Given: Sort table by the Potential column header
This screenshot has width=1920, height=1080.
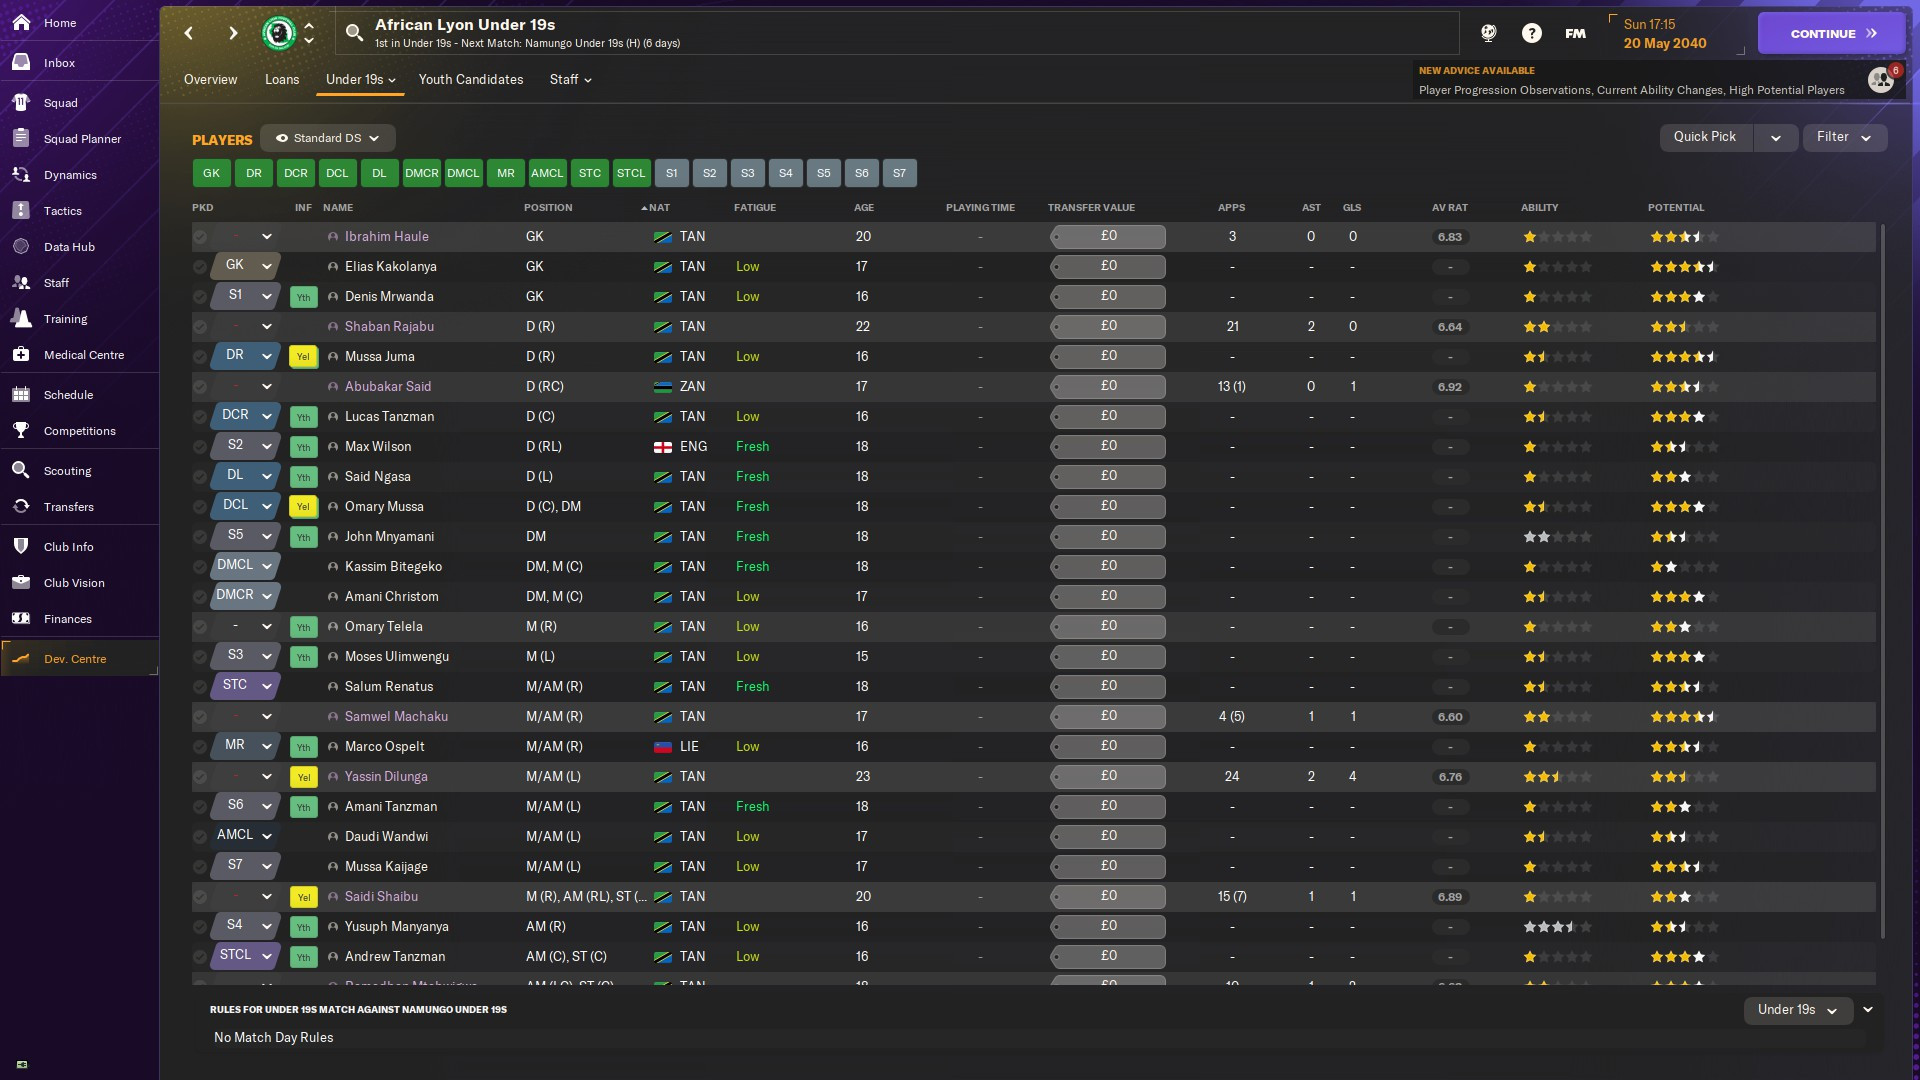Looking at the screenshot, I should 1675,208.
